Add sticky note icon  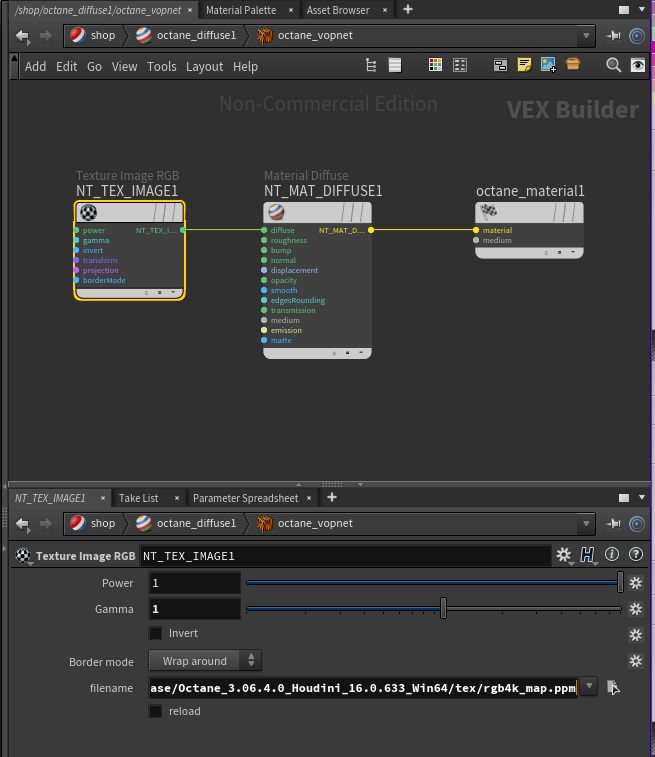(x=524, y=65)
